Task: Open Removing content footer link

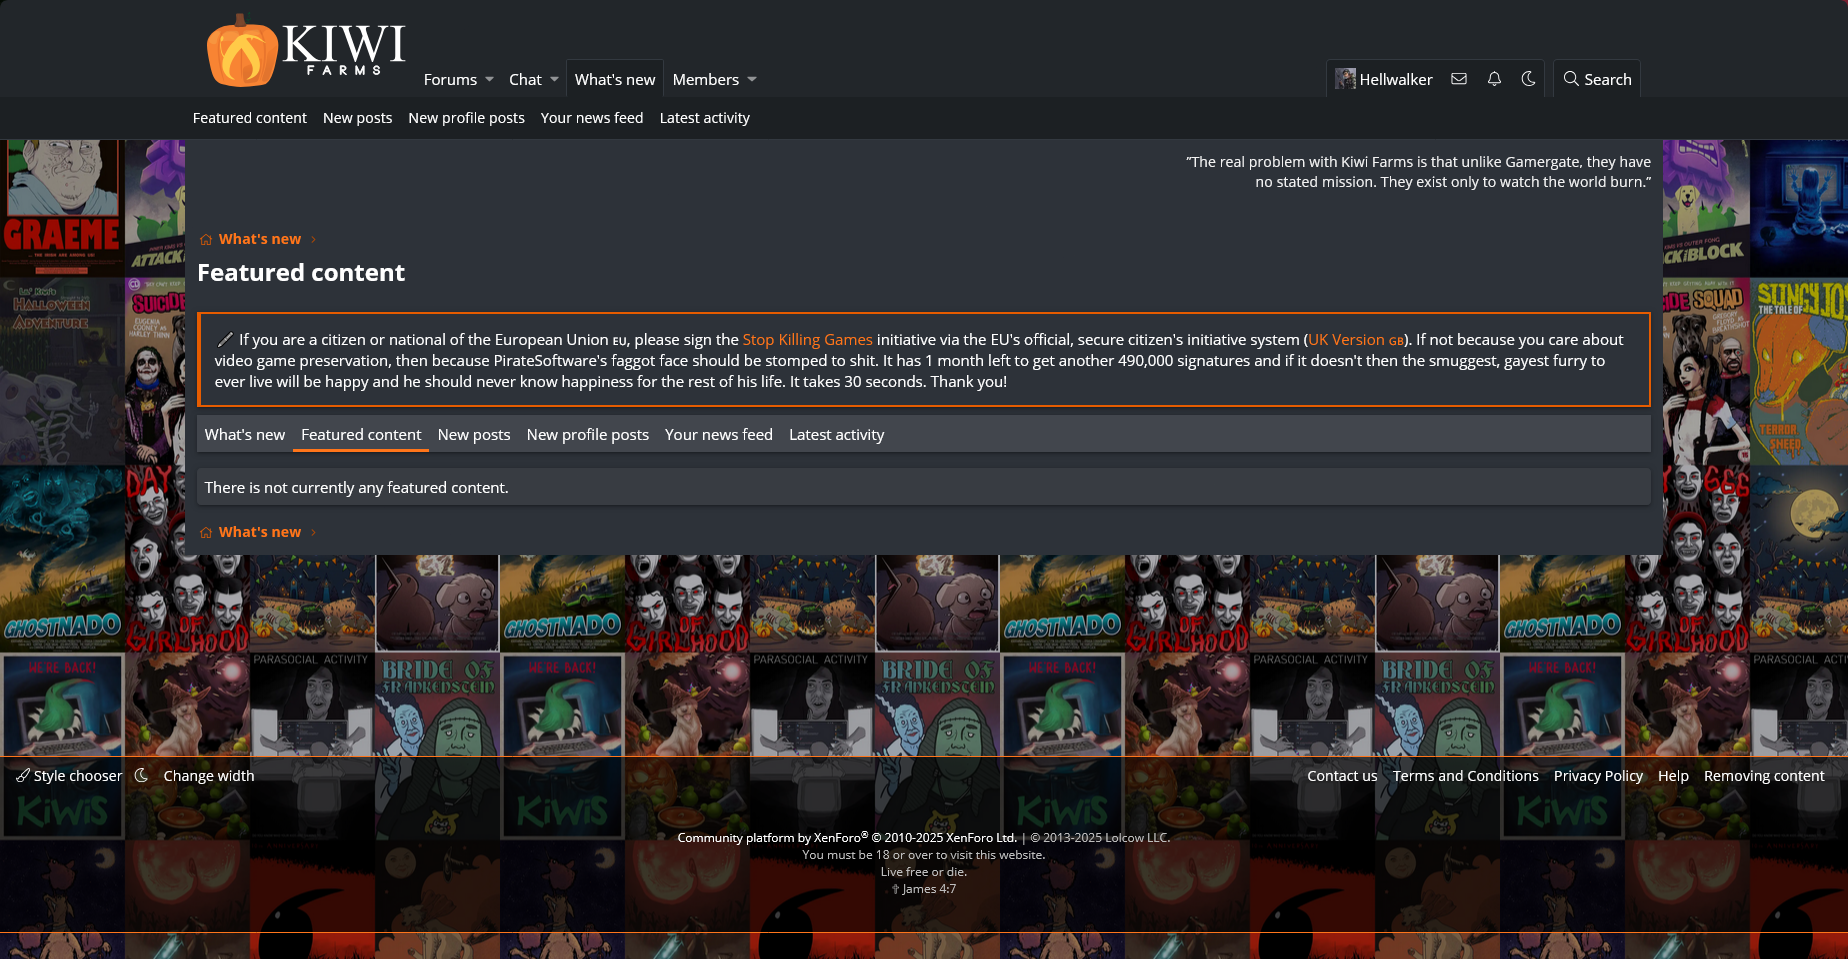Action: point(1764,776)
